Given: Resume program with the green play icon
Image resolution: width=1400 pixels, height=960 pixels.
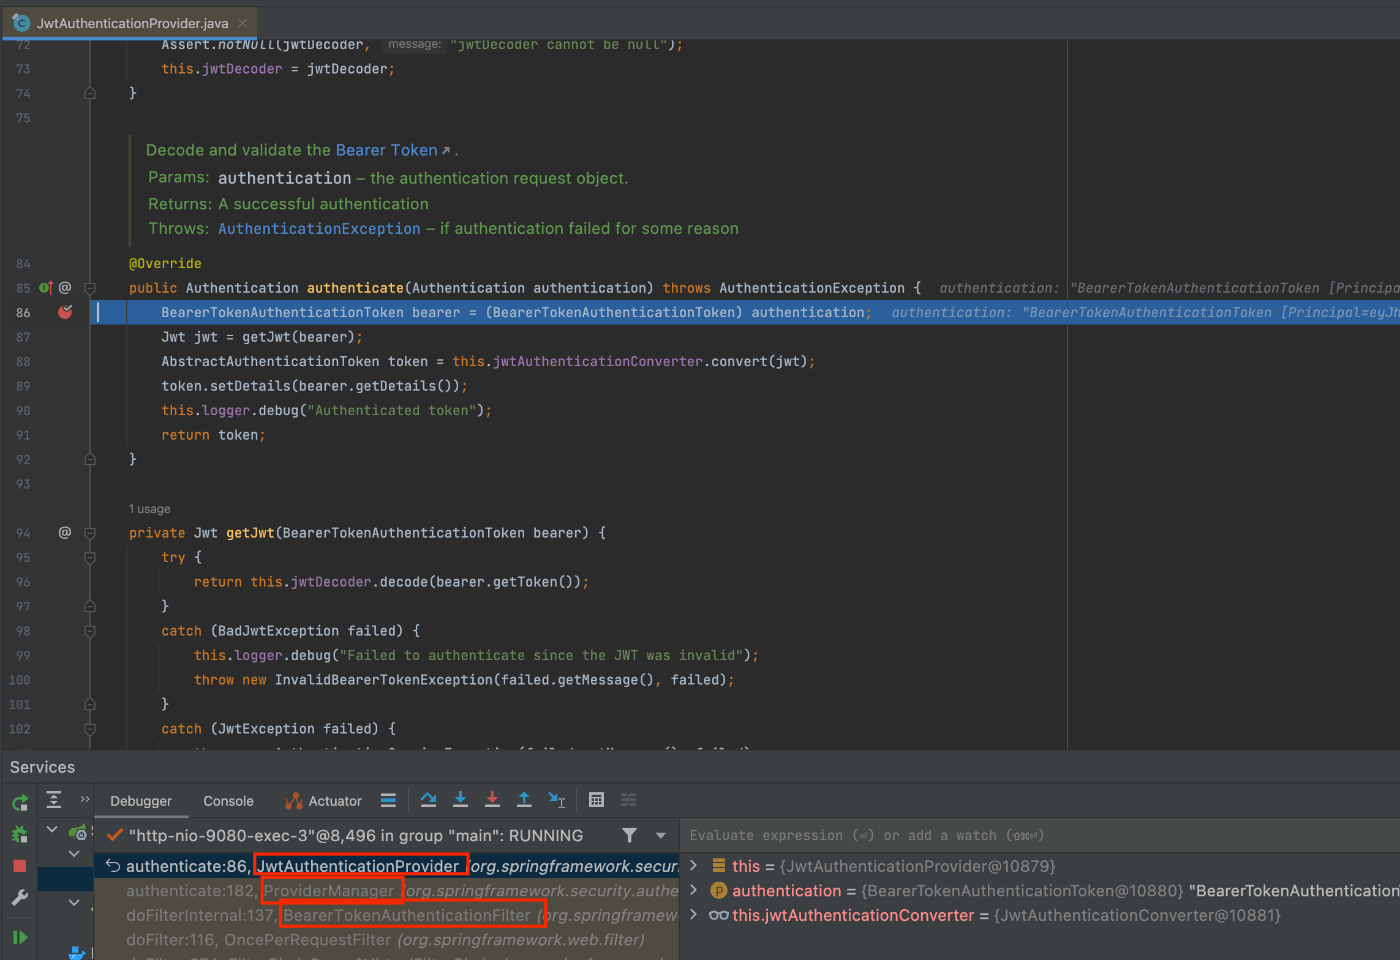Looking at the screenshot, I should 19,937.
